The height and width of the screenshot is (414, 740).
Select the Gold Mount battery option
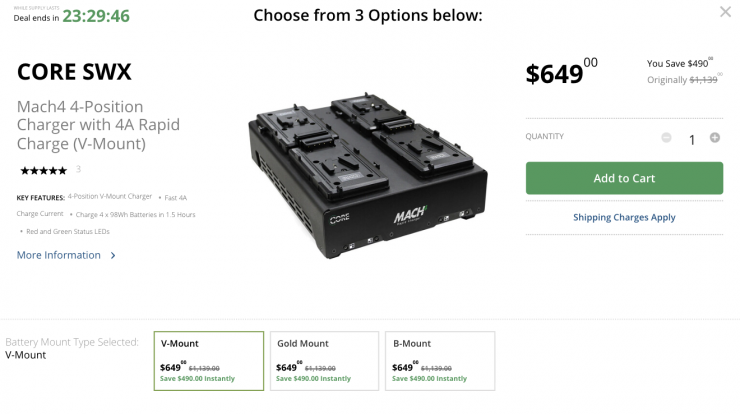click(324, 360)
